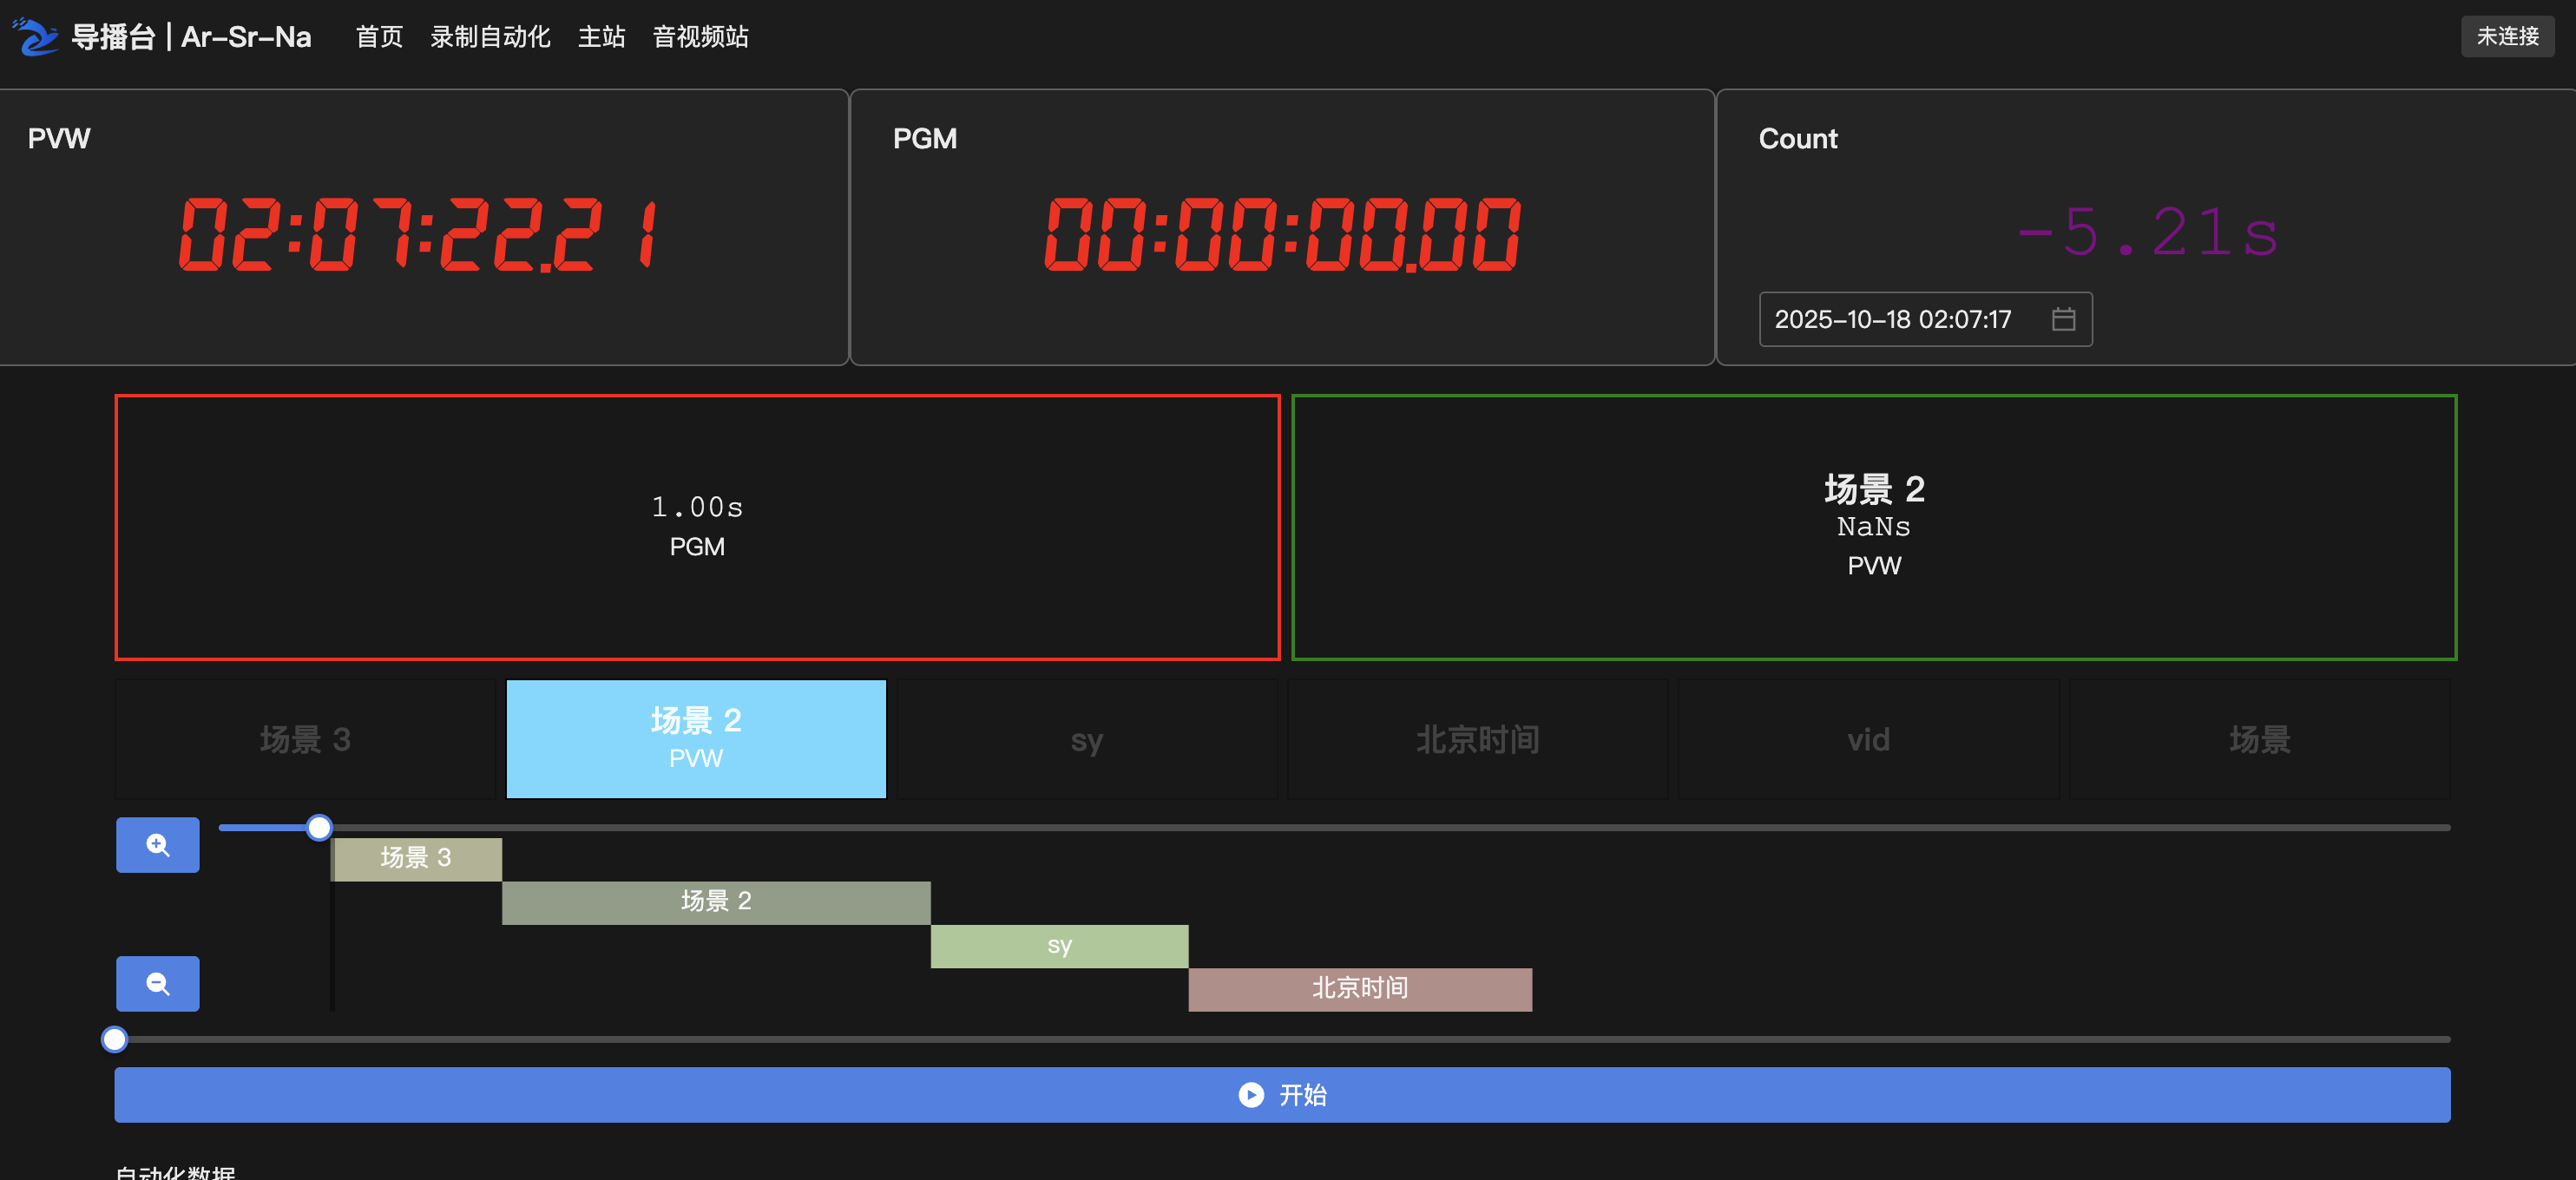Click the 北京时间 block in timeline
This screenshot has height=1180, width=2576.
pos(1359,989)
